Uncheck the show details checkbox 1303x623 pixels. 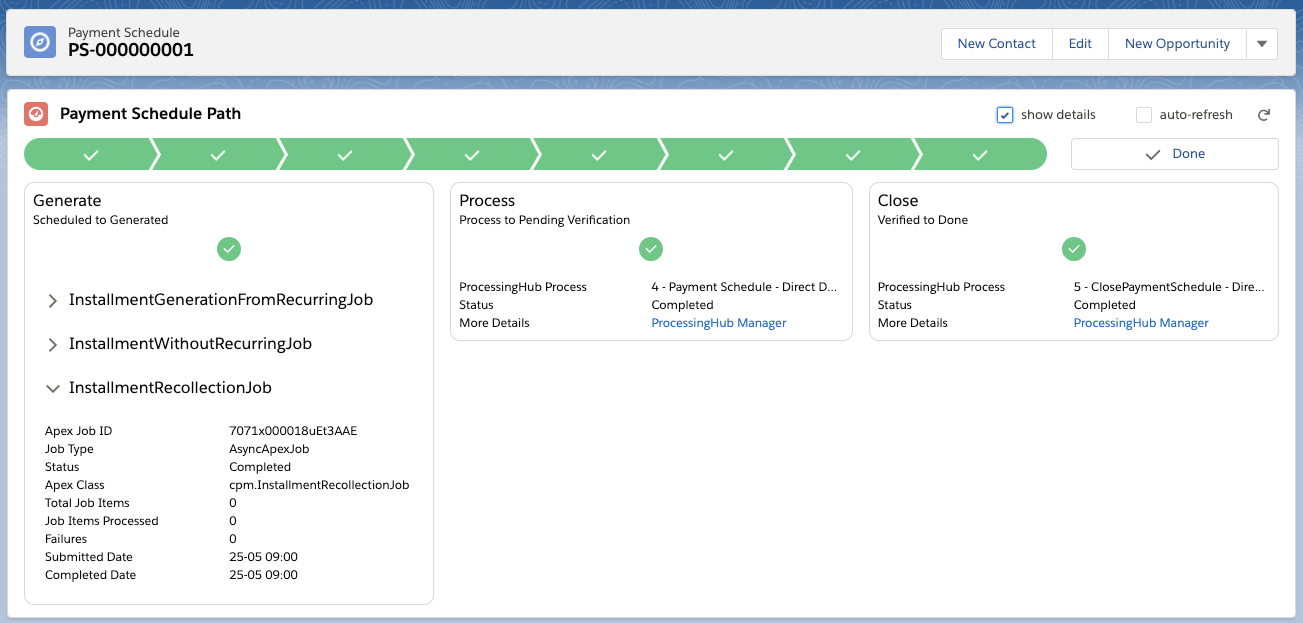(x=1005, y=115)
